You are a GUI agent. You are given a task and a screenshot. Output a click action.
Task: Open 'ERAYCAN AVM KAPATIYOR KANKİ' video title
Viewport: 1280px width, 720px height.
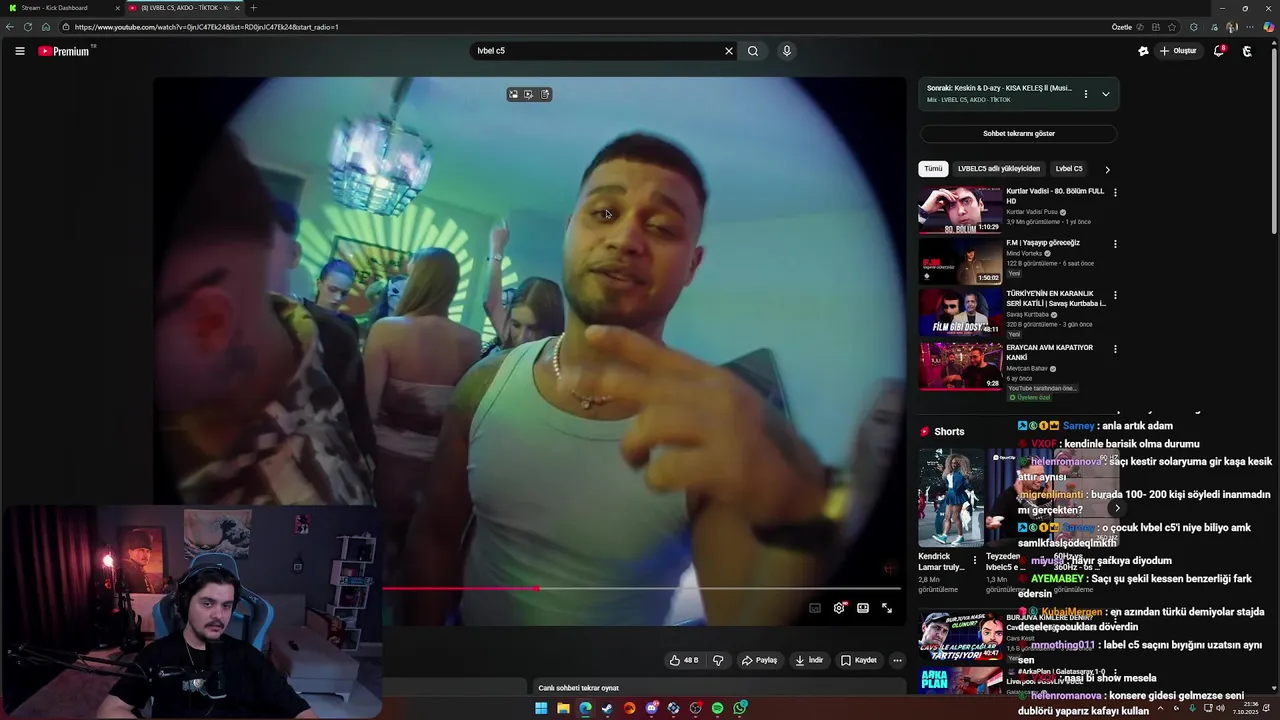(1049, 352)
